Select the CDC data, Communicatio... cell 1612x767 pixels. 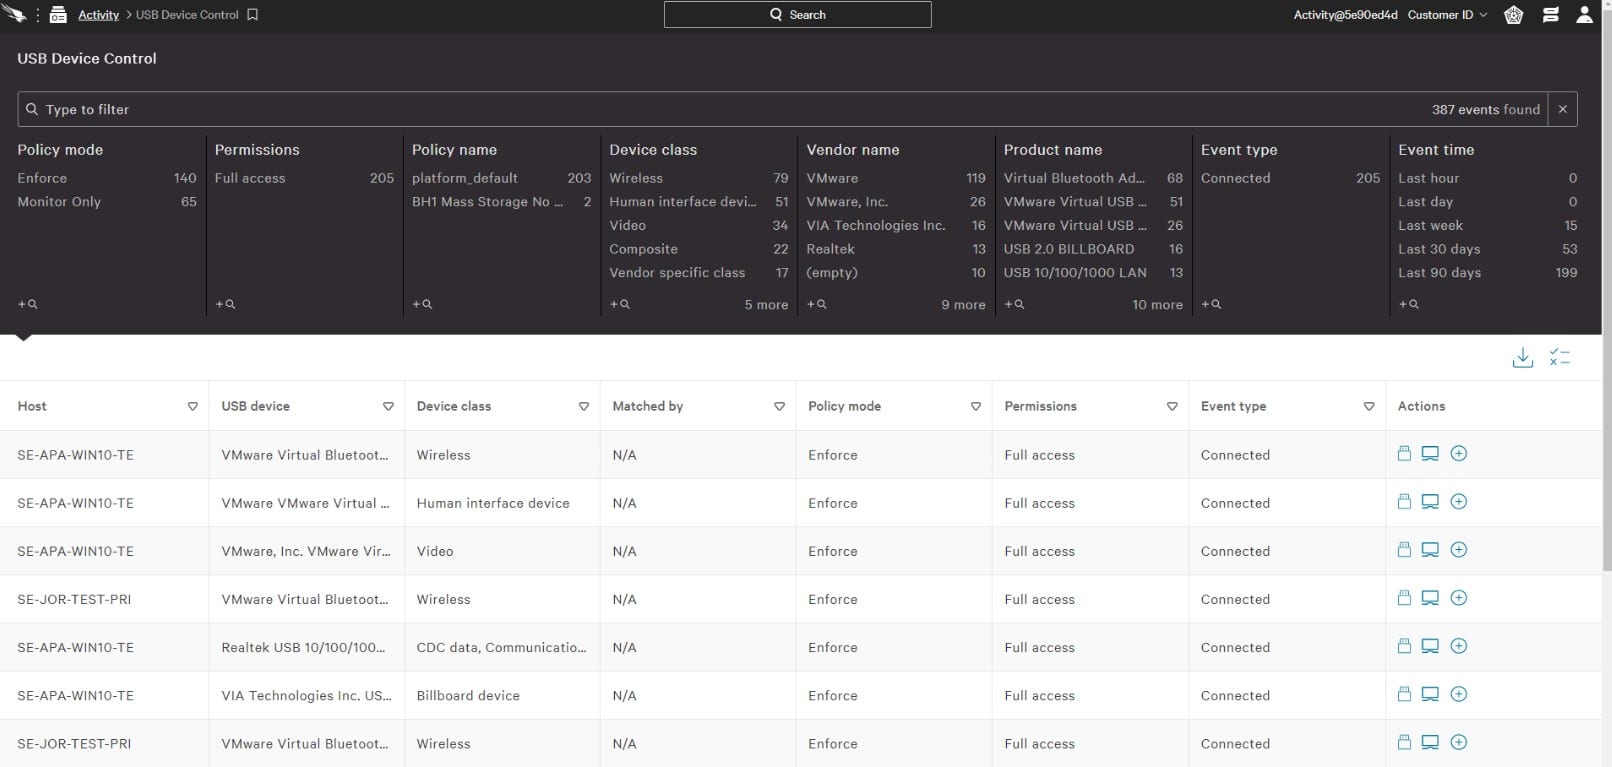click(501, 647)
